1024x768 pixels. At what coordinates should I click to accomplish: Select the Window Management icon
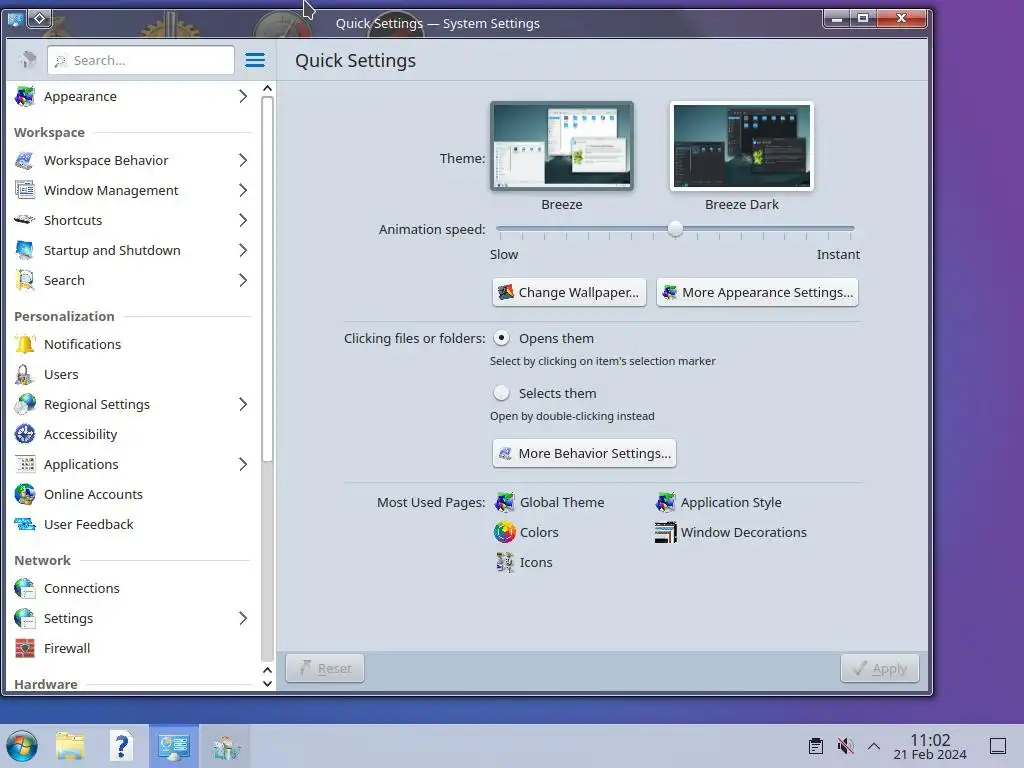[25, 190]
